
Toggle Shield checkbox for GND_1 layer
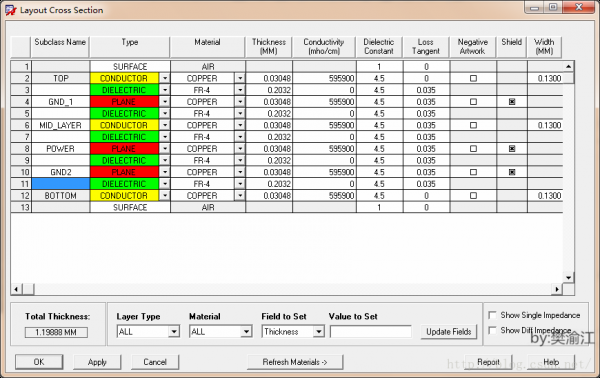512,102
